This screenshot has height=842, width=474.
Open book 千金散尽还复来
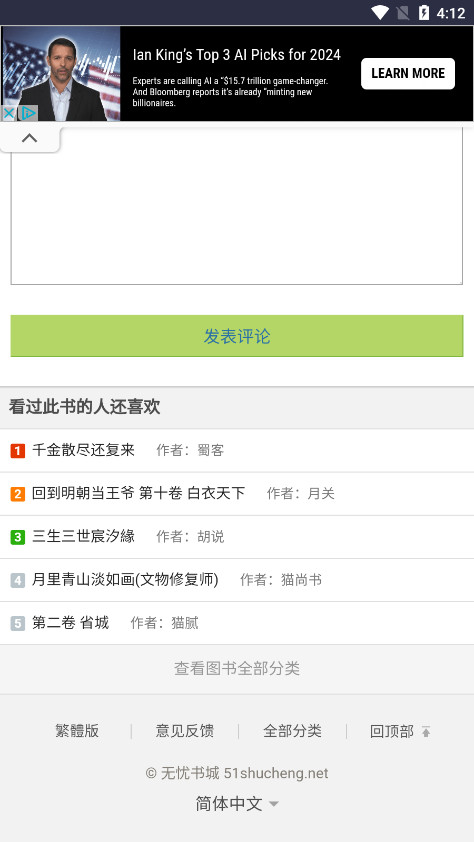[83, 450]
